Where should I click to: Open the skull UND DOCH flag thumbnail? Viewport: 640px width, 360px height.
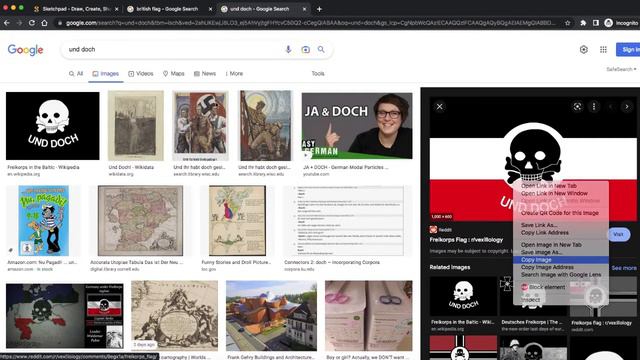[52, 126]
